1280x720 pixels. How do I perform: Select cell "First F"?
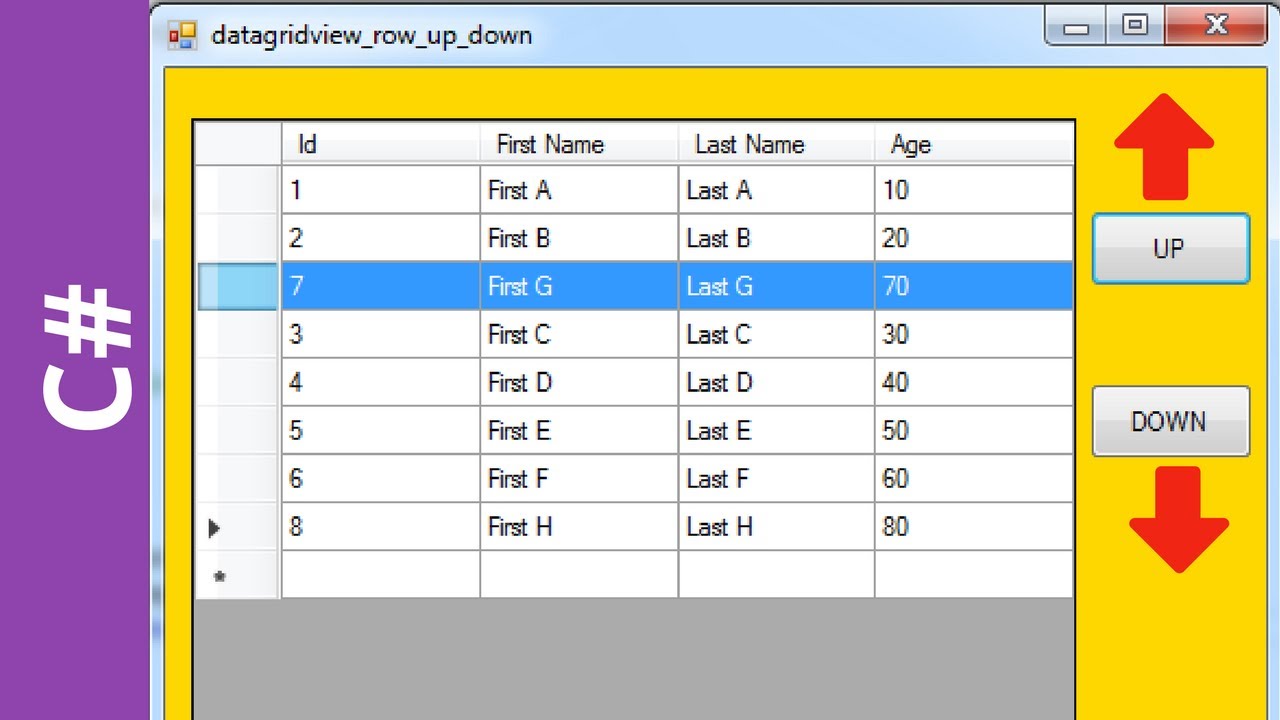pyautogui.click(x=579, y=478)
